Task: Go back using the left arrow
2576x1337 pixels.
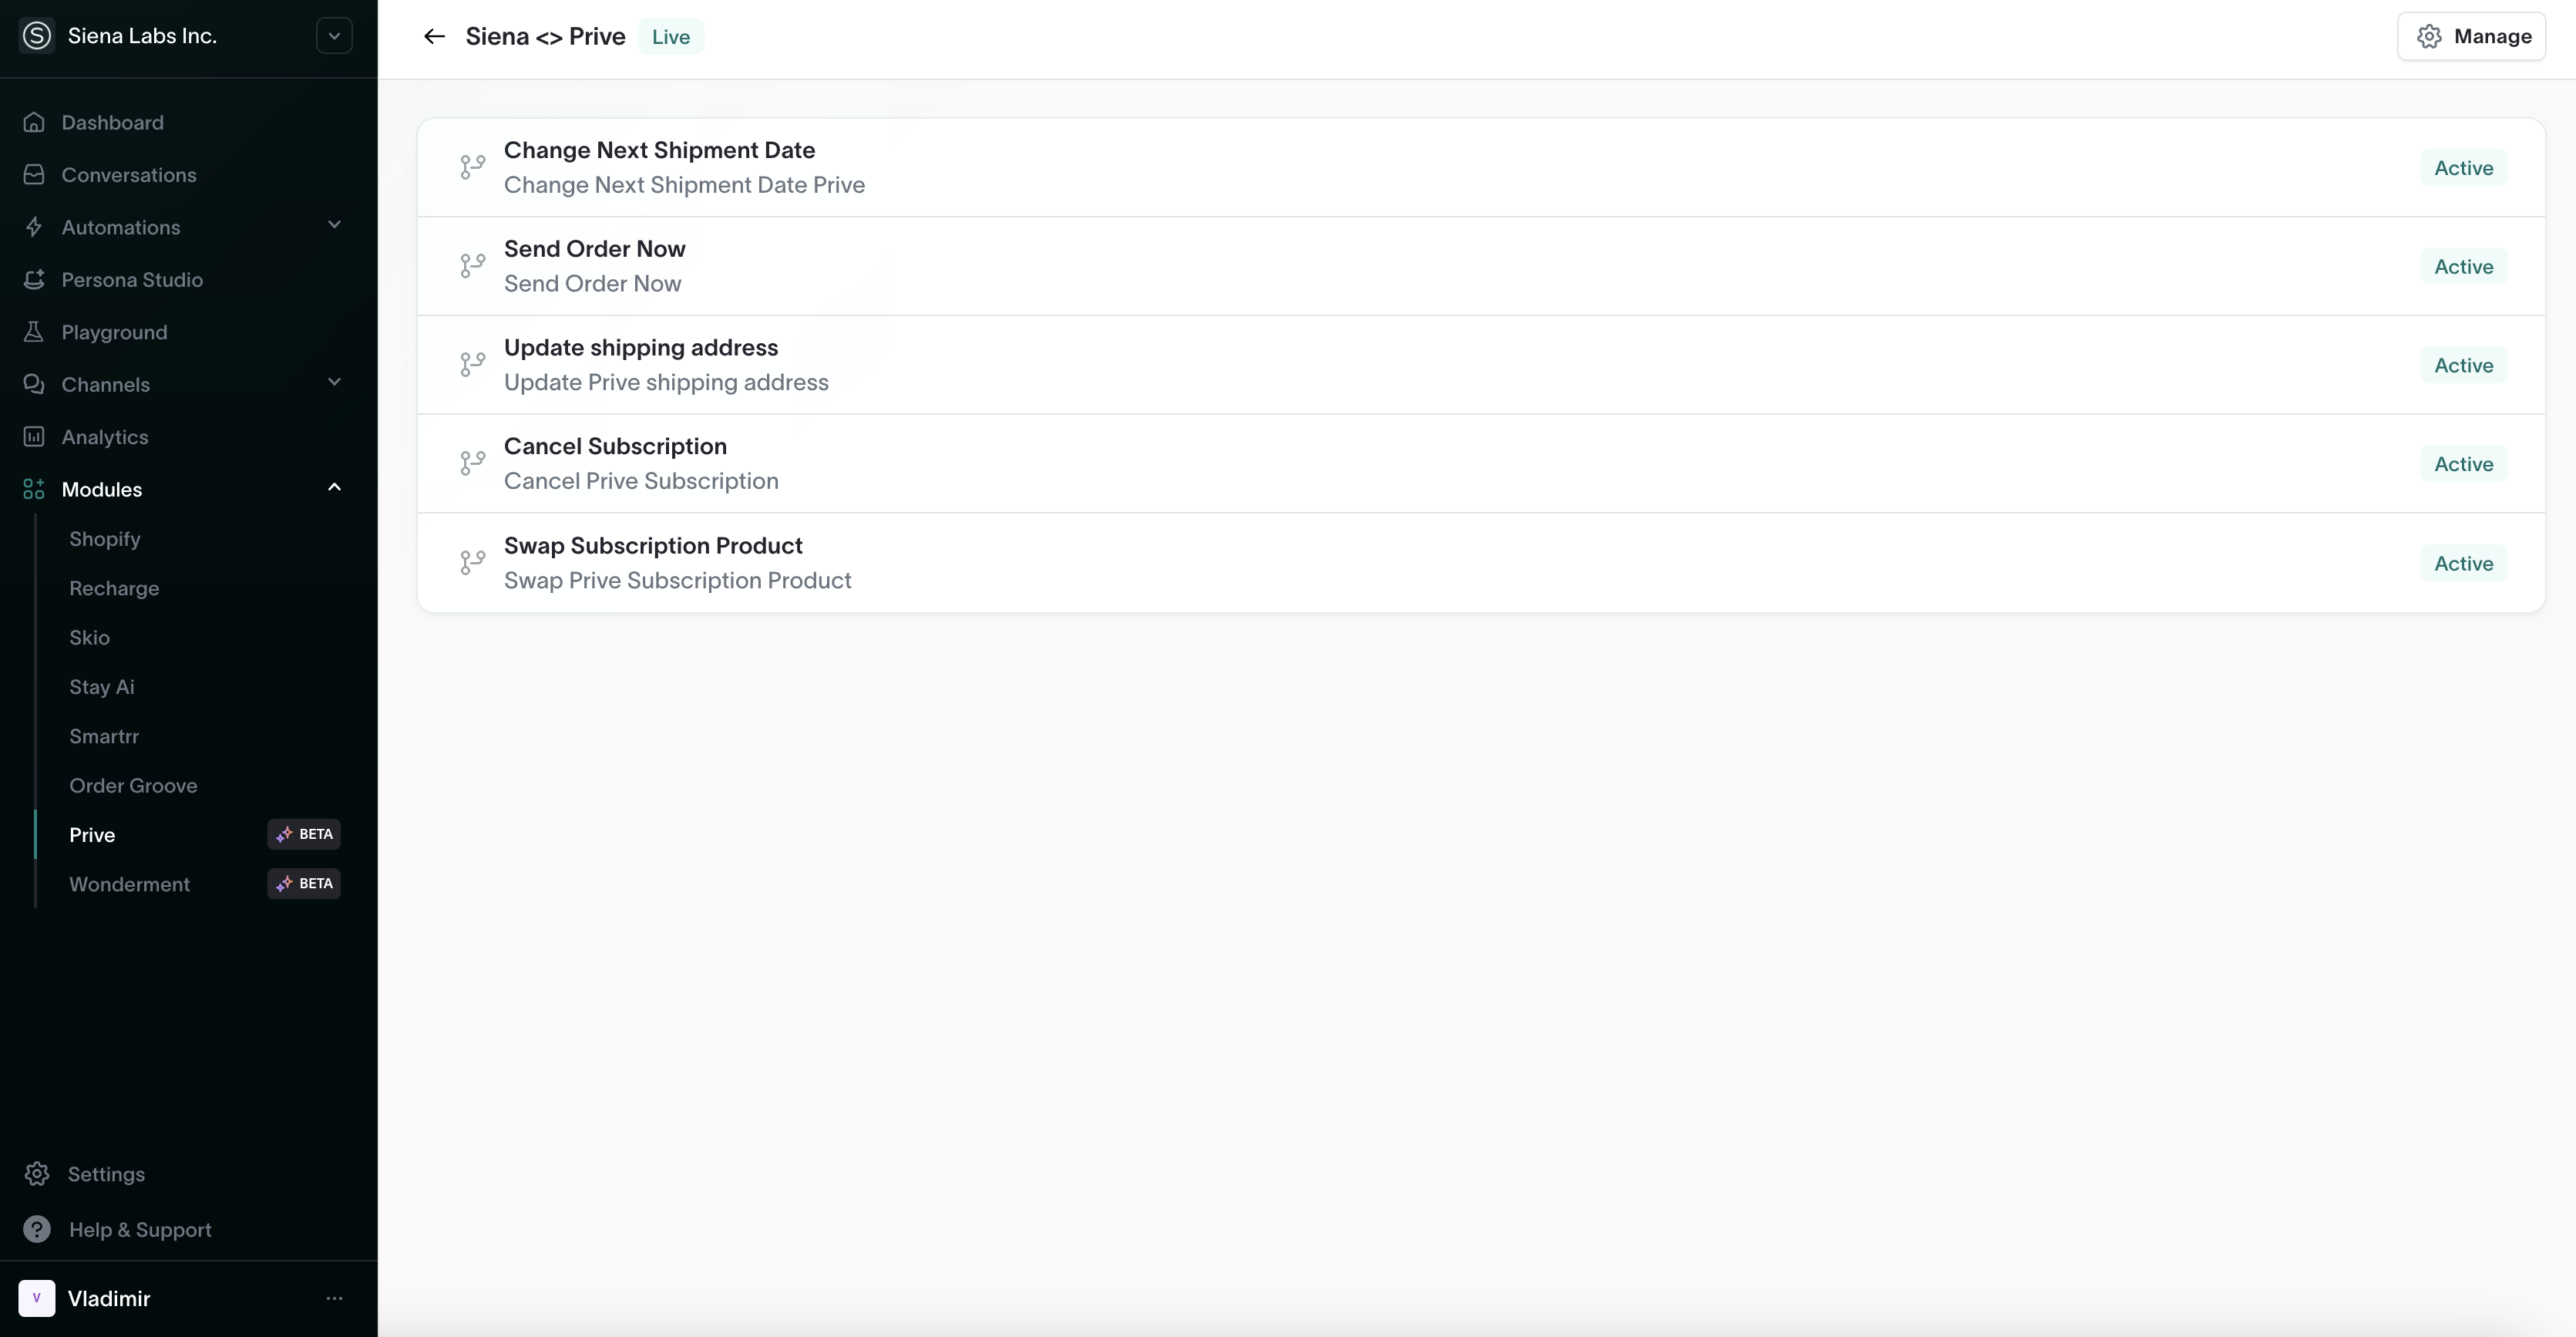Action: [434, 36]
